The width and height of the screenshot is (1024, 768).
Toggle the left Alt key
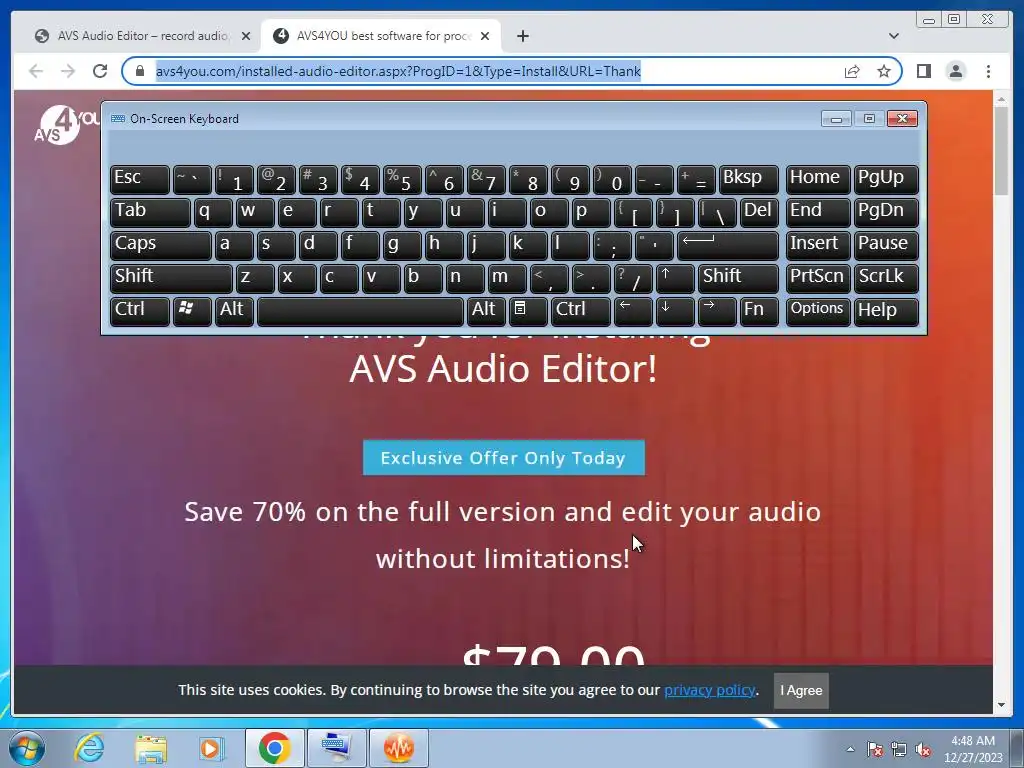tap(234, 311)
